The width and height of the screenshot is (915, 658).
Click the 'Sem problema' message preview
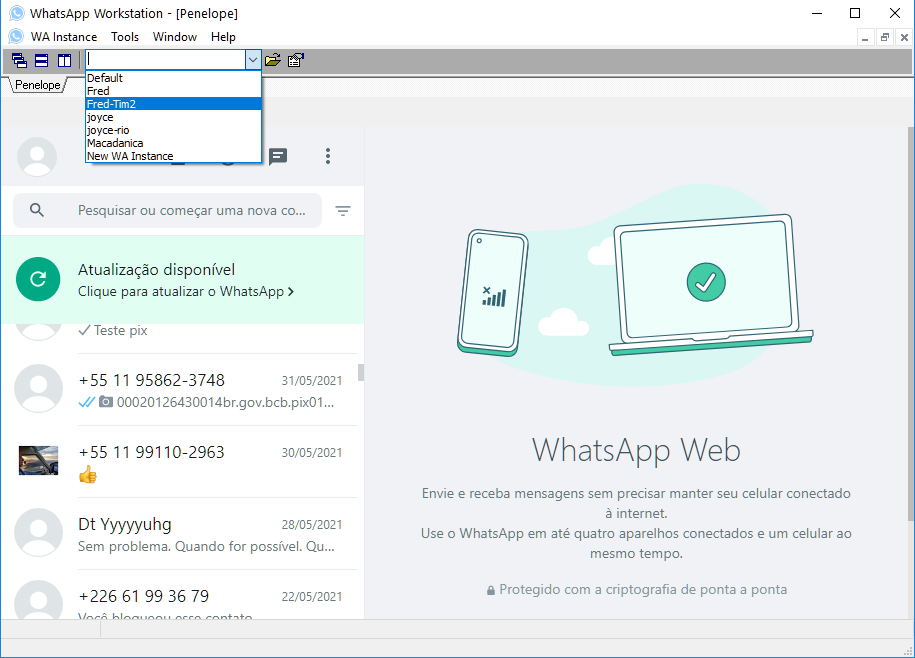pyautogui.click(x=206, y=547)
